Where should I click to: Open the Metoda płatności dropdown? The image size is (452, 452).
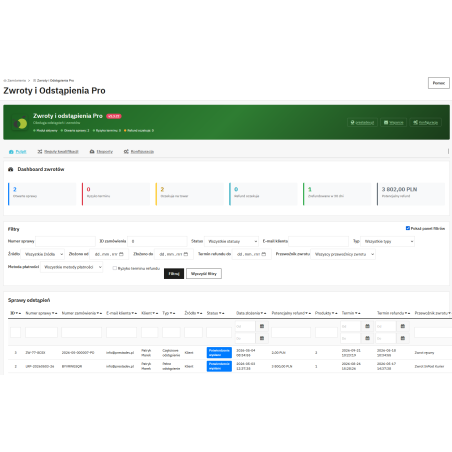click(72, 267)
